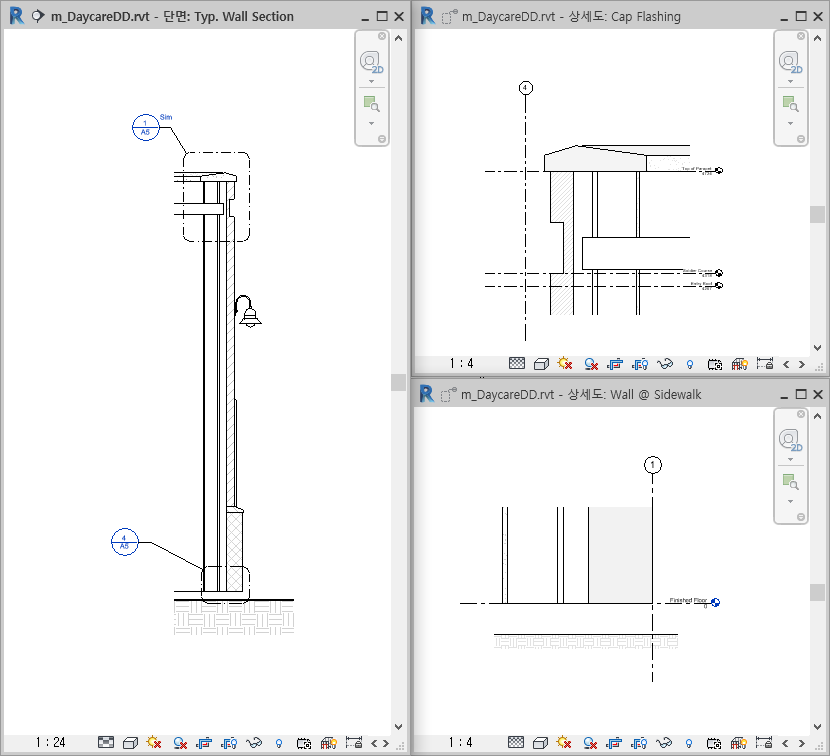830x756 pixels.
Task: Show crop region in Wall @ Sidewalk window
Action: [x=639, y=743]
